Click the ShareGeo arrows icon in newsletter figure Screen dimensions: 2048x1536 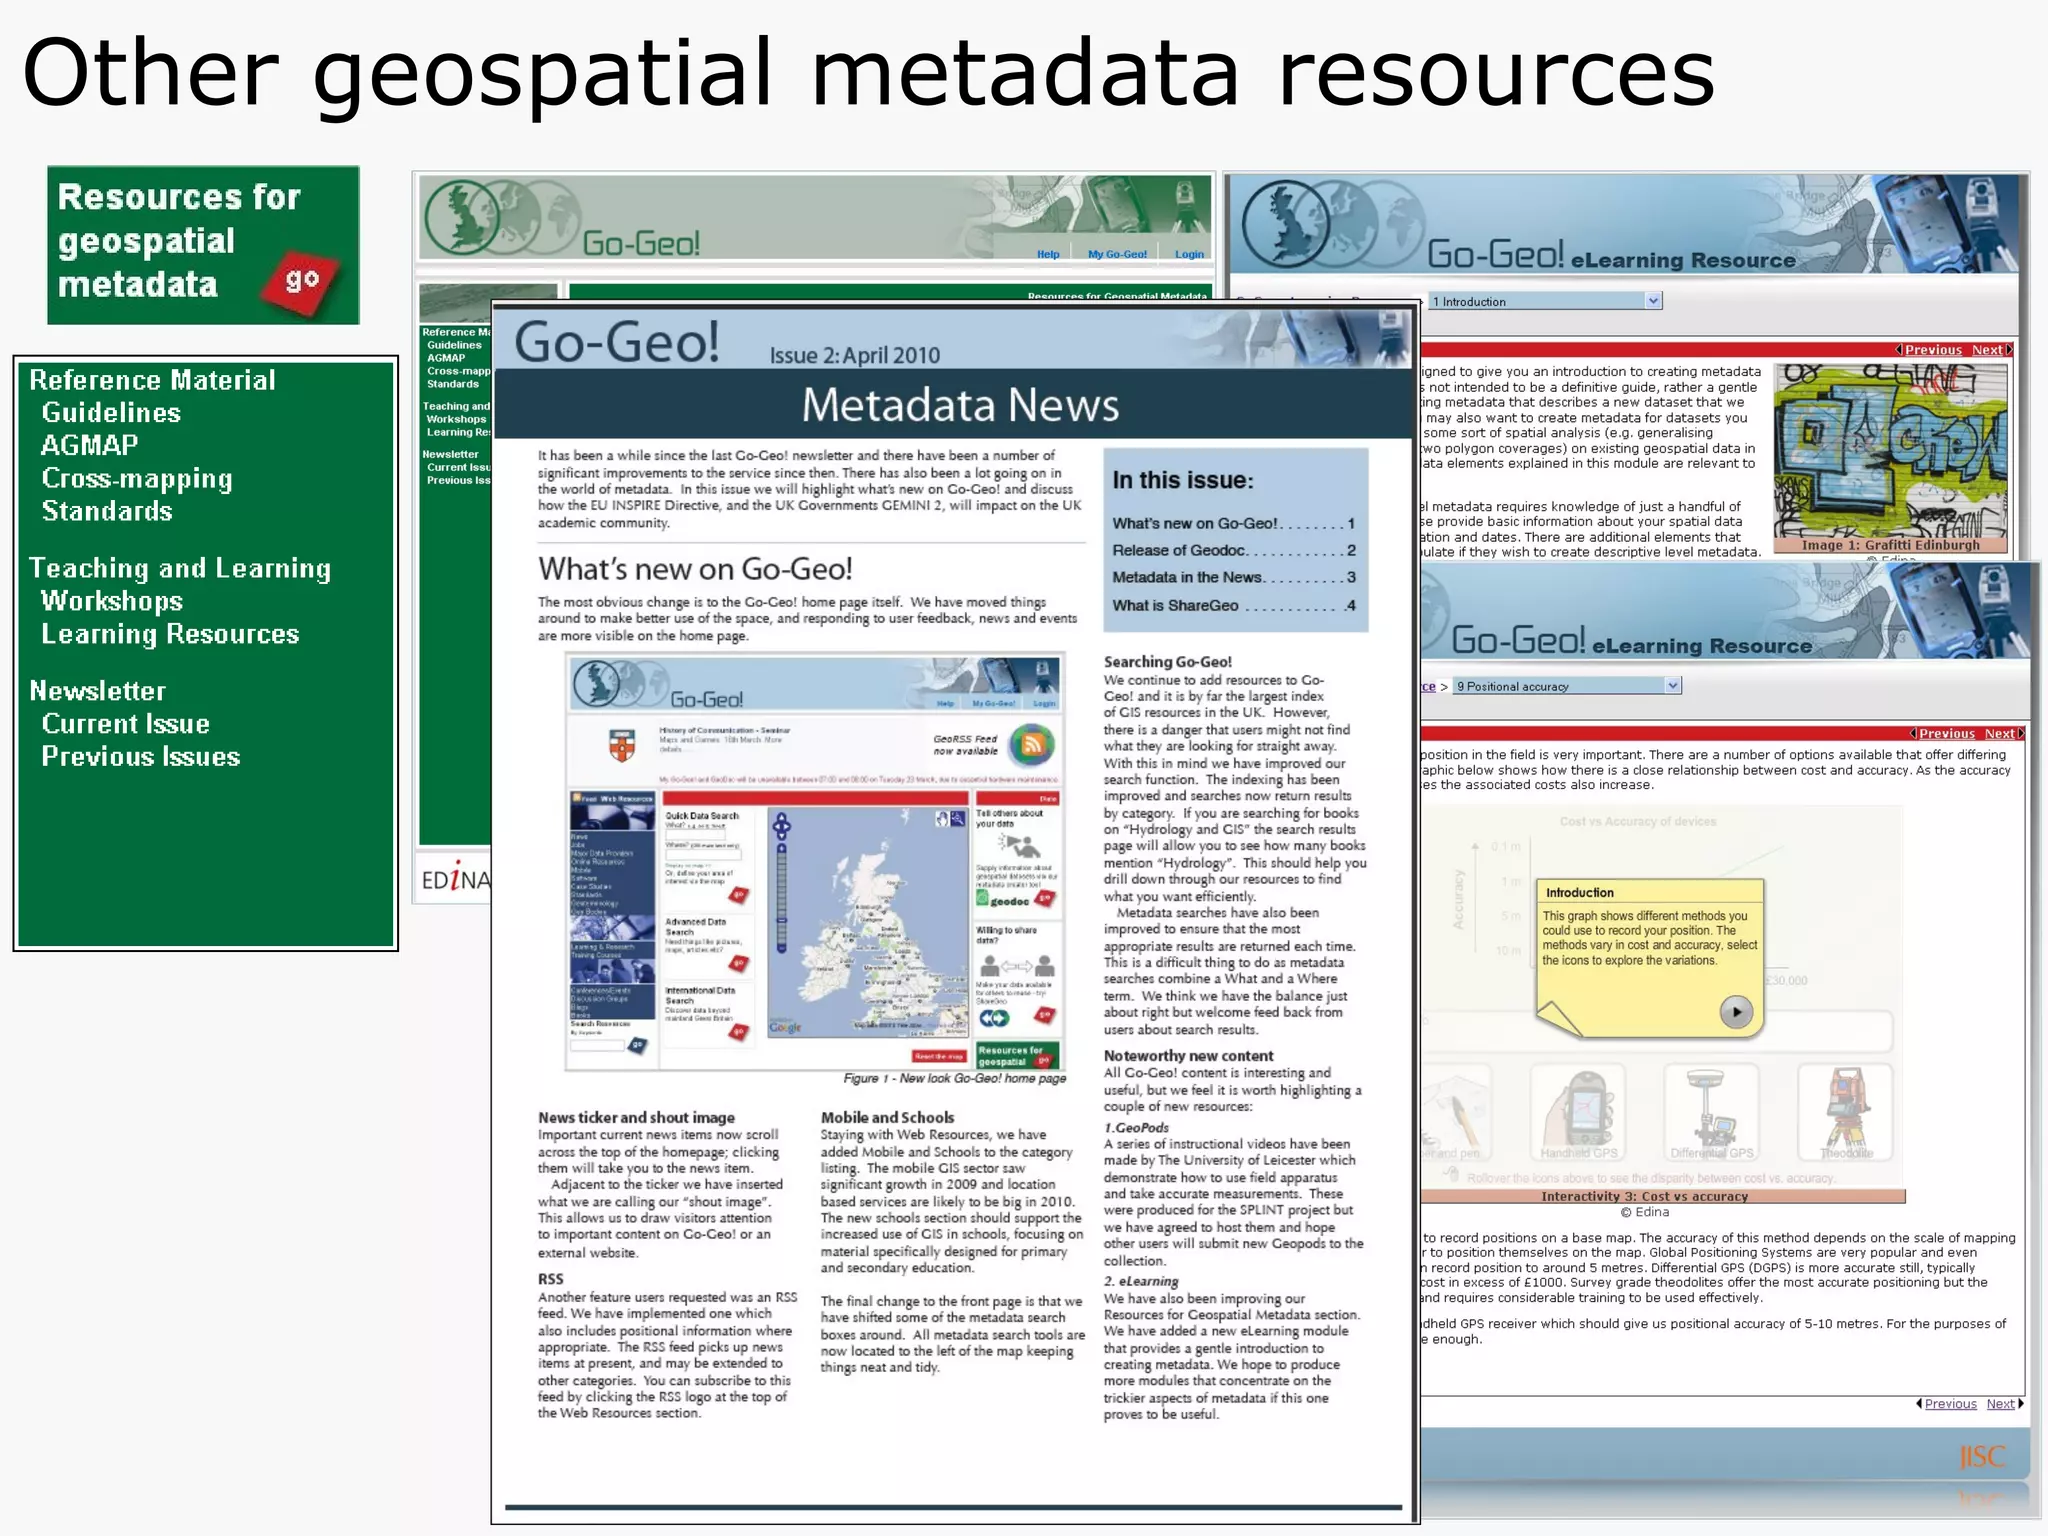(x=994, y=1018)
